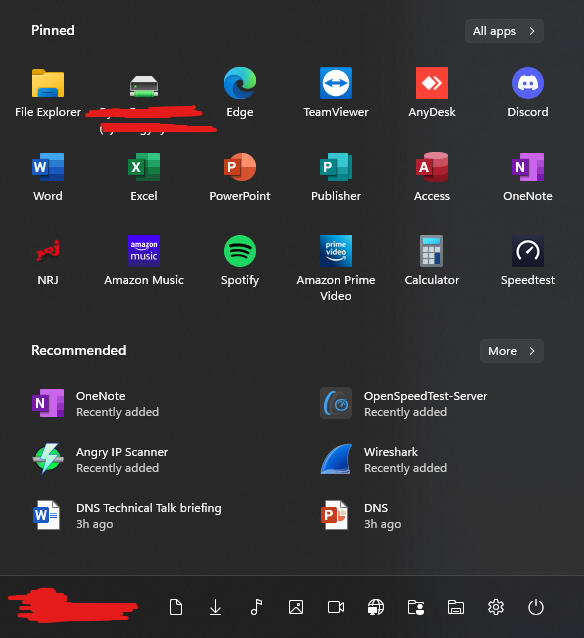
Task: Open Documents folder shortcut
Action: pos(176,607)
